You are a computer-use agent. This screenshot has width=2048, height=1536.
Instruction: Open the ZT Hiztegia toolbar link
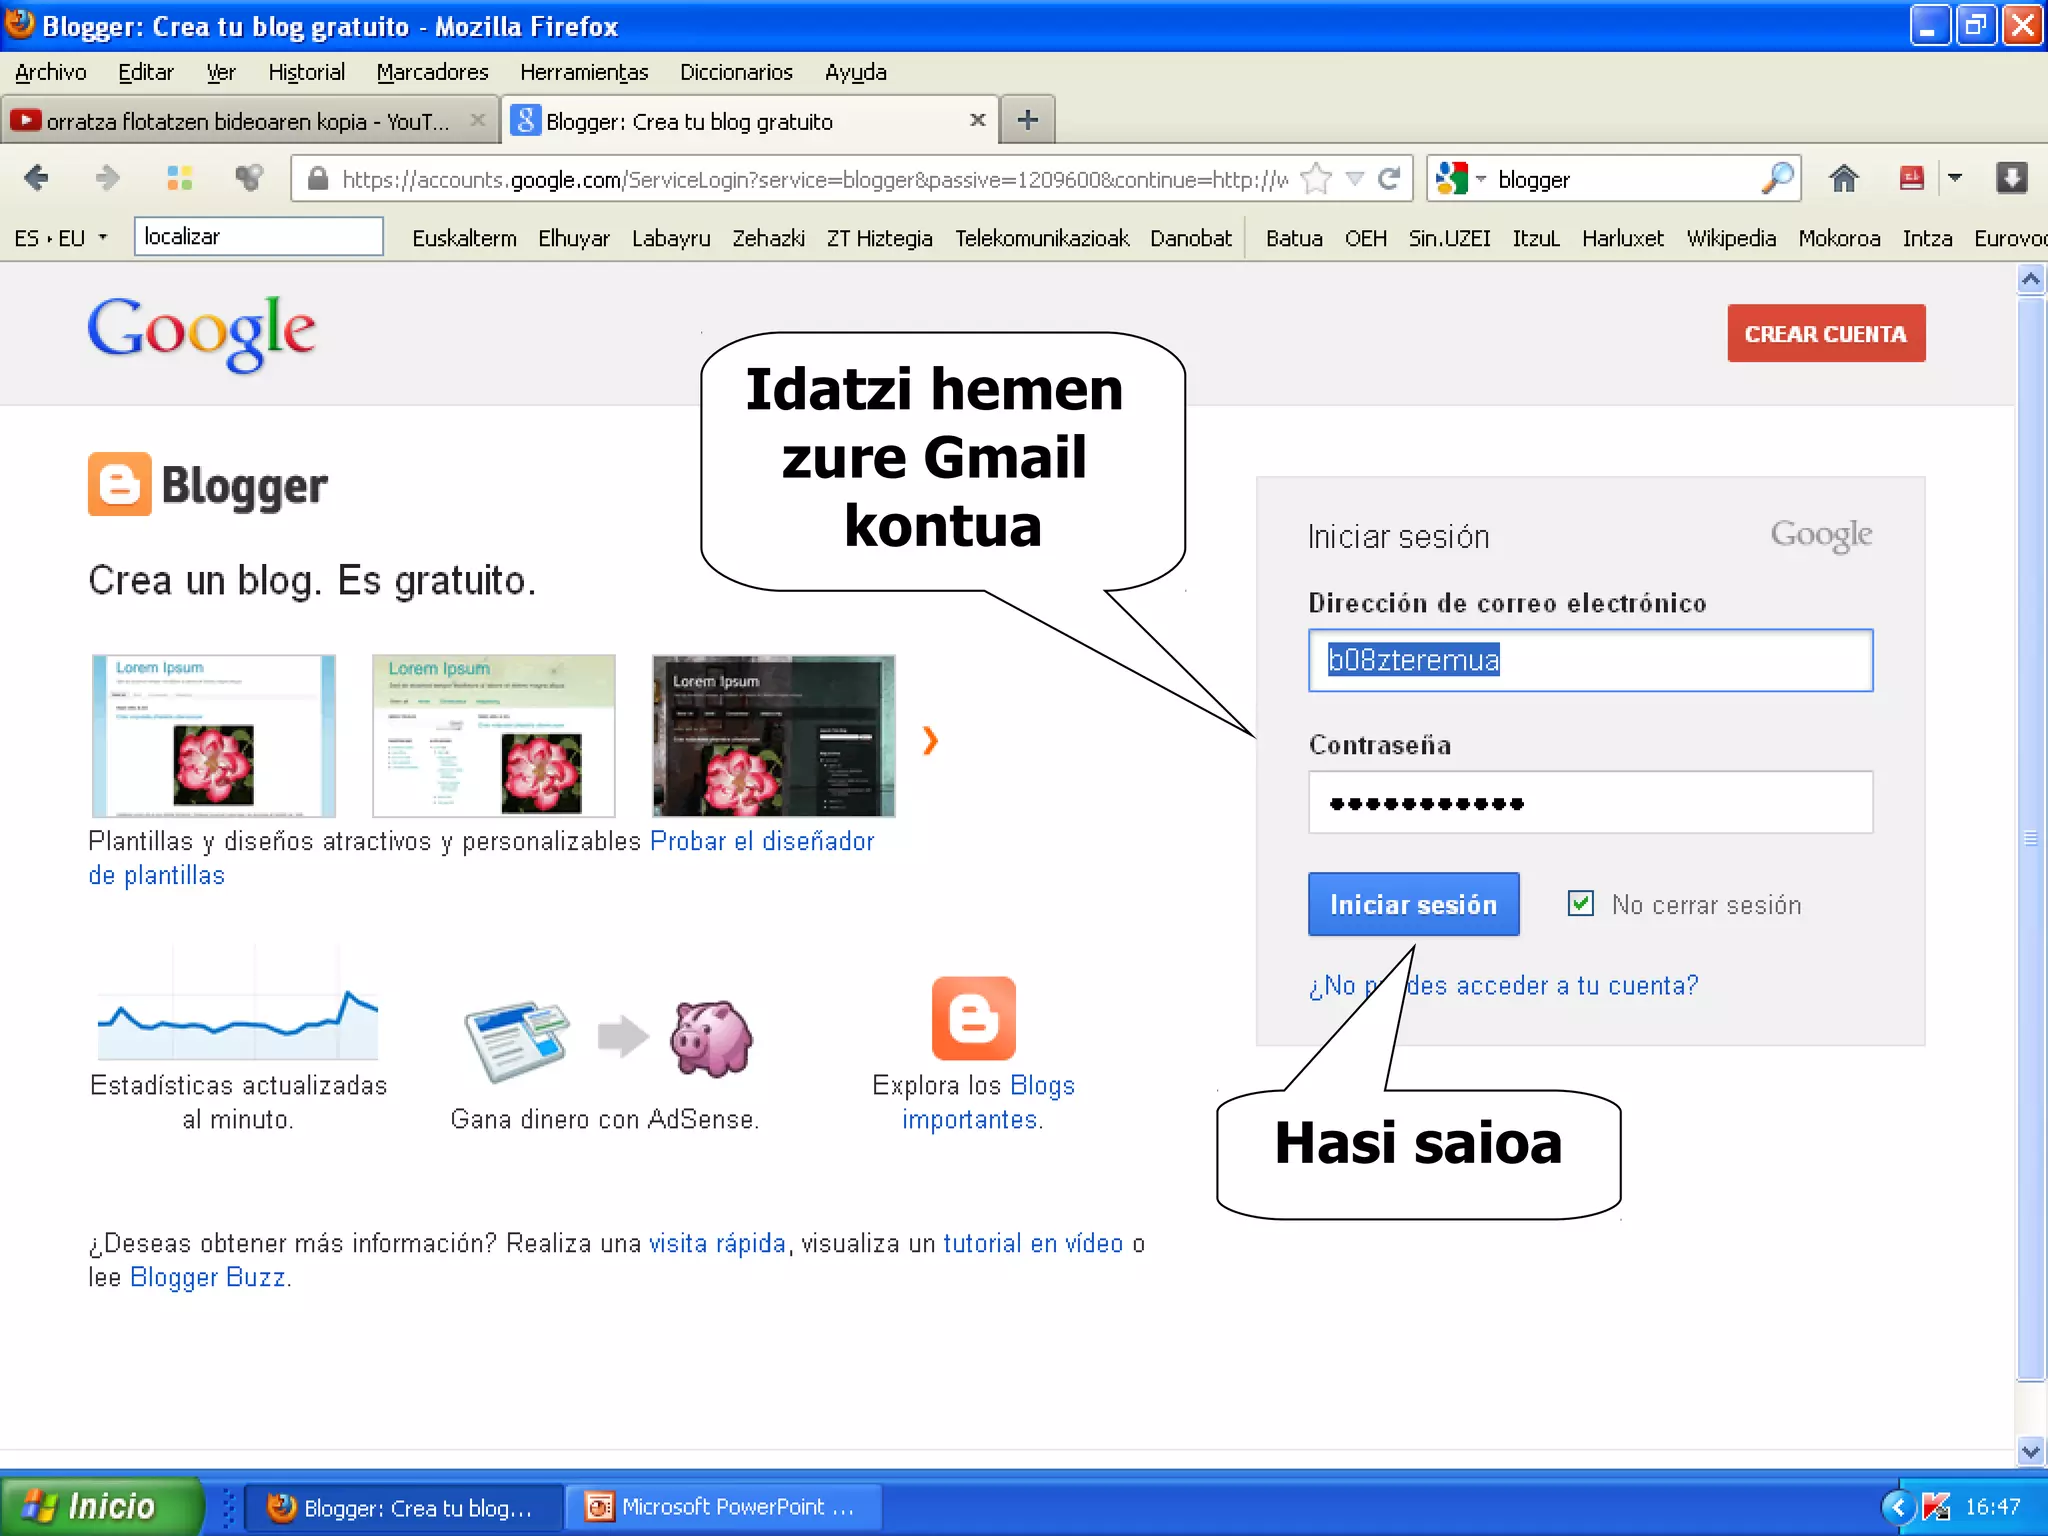point(879,238)
